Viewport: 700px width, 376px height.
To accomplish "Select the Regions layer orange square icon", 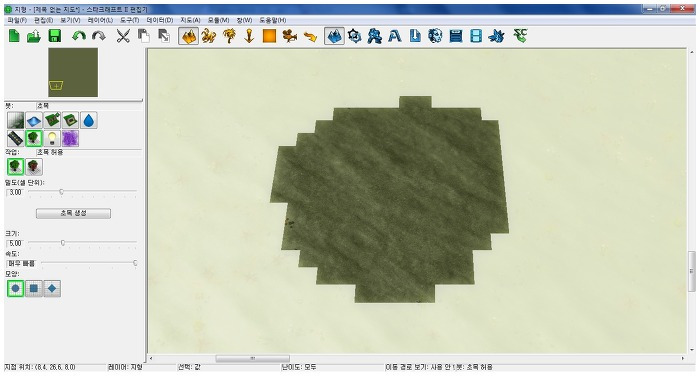I will [x=269, y=36].
